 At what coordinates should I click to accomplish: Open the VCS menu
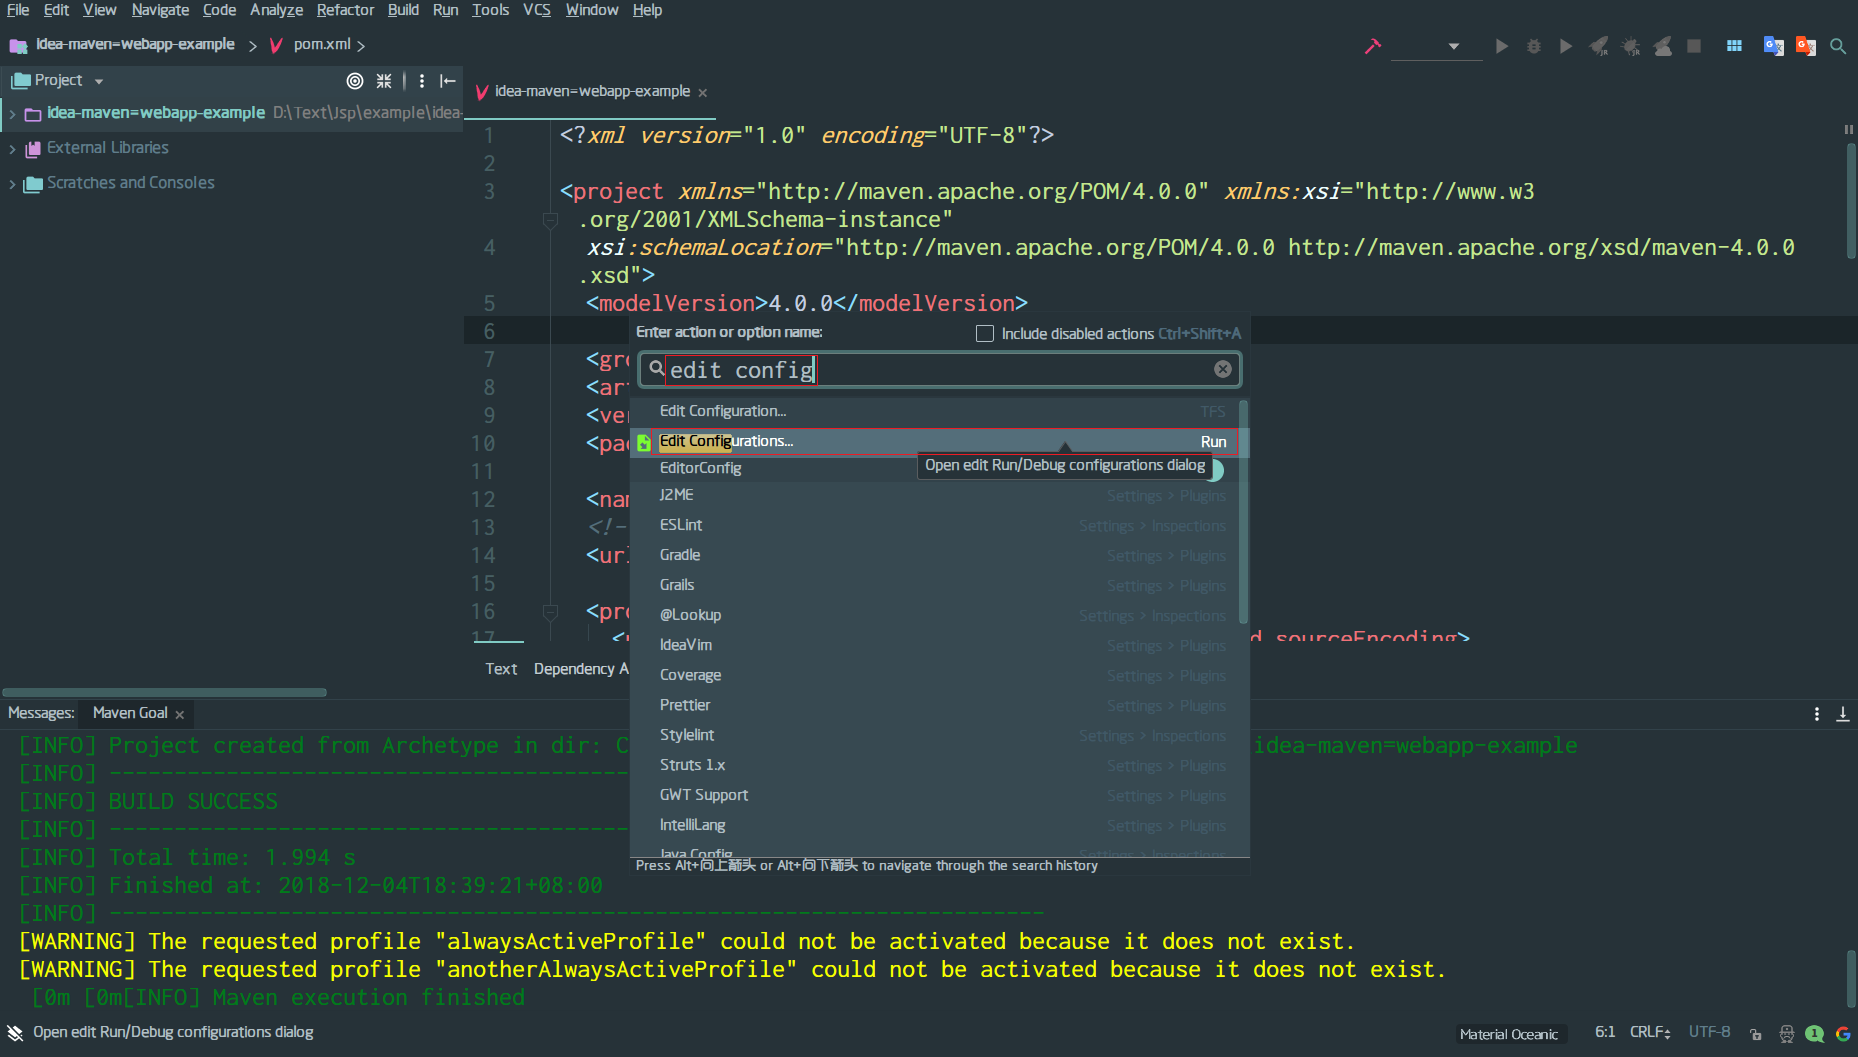pos(537,10)
